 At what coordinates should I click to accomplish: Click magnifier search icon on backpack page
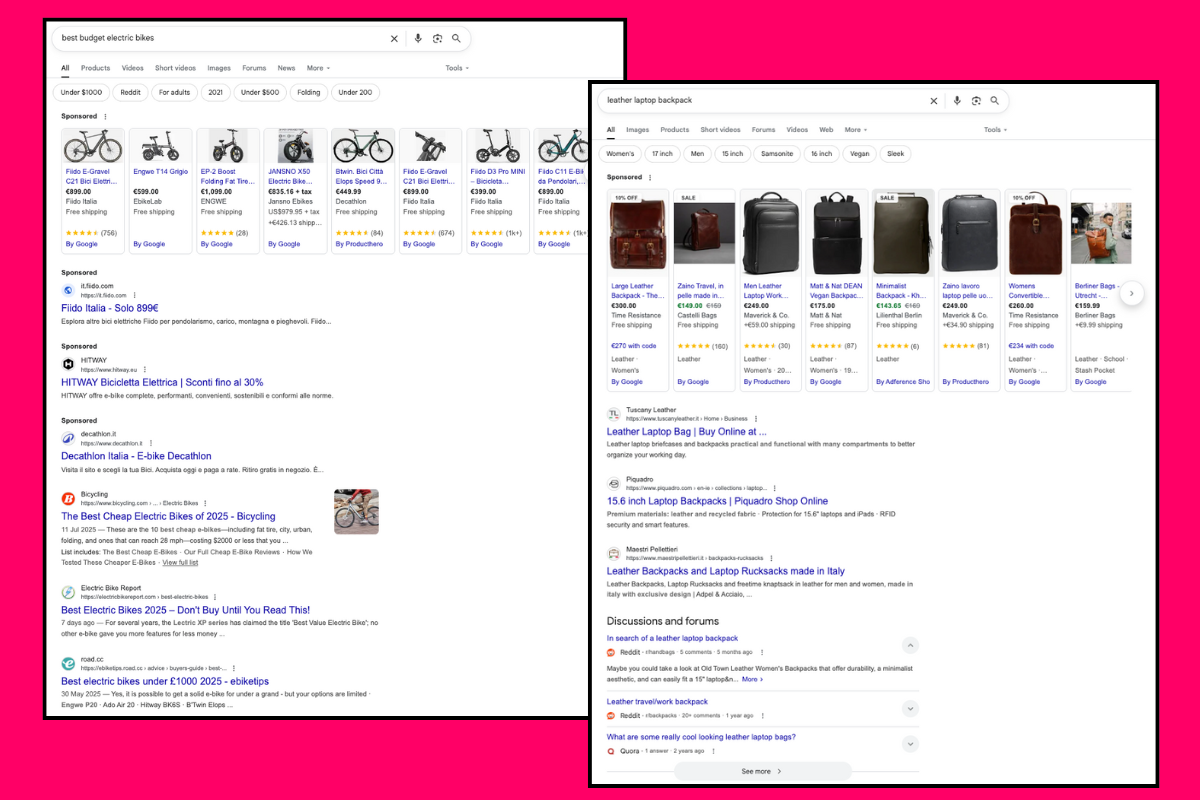click(x=995, y=101)
